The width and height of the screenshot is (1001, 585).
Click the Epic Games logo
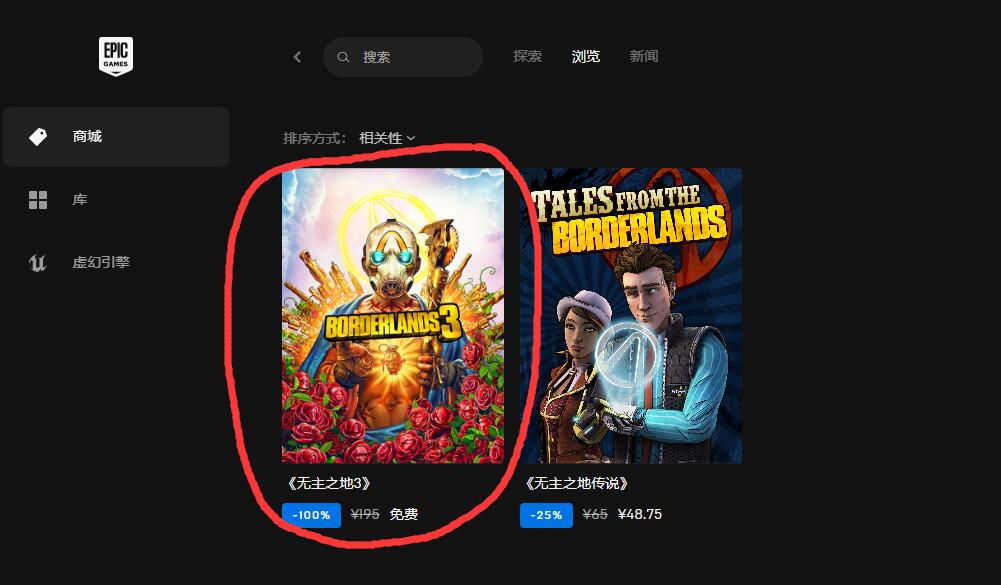(116, 56)
